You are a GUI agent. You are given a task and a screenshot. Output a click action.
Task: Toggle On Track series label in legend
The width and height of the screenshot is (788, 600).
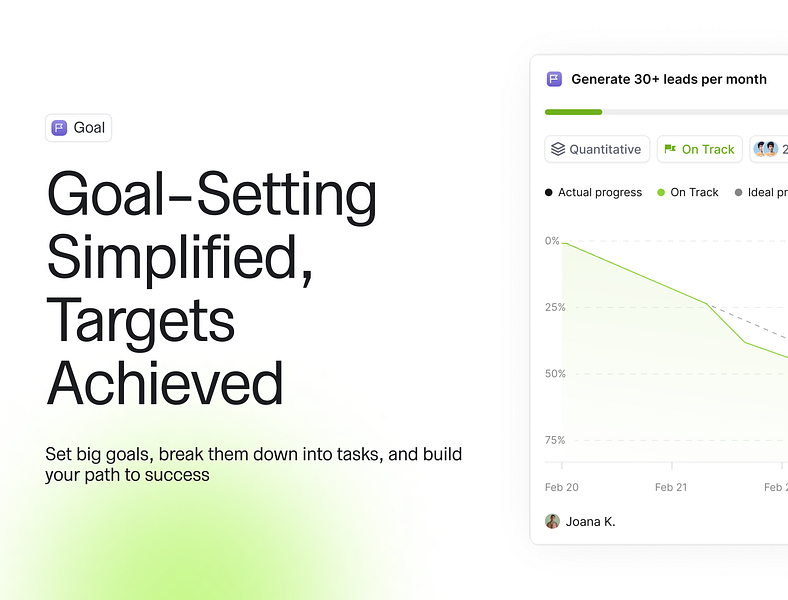694,192
